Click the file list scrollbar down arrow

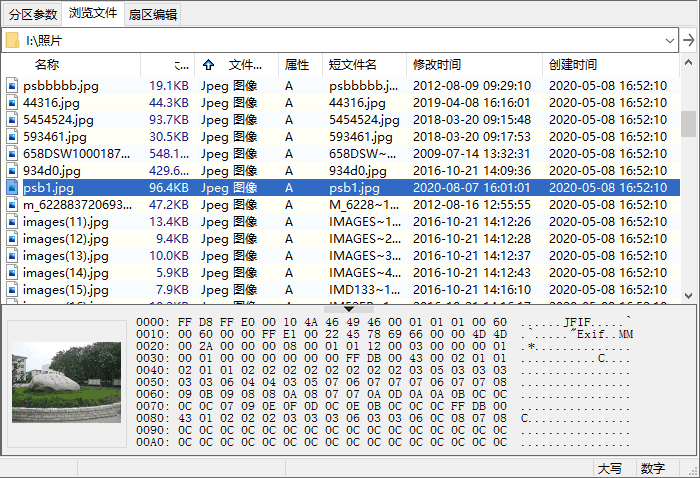[x=688, y=295]
